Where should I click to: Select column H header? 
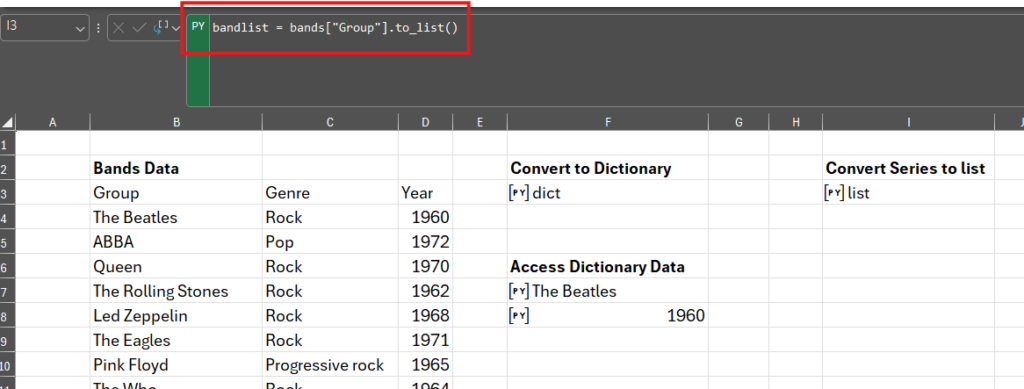click(795, 122)
